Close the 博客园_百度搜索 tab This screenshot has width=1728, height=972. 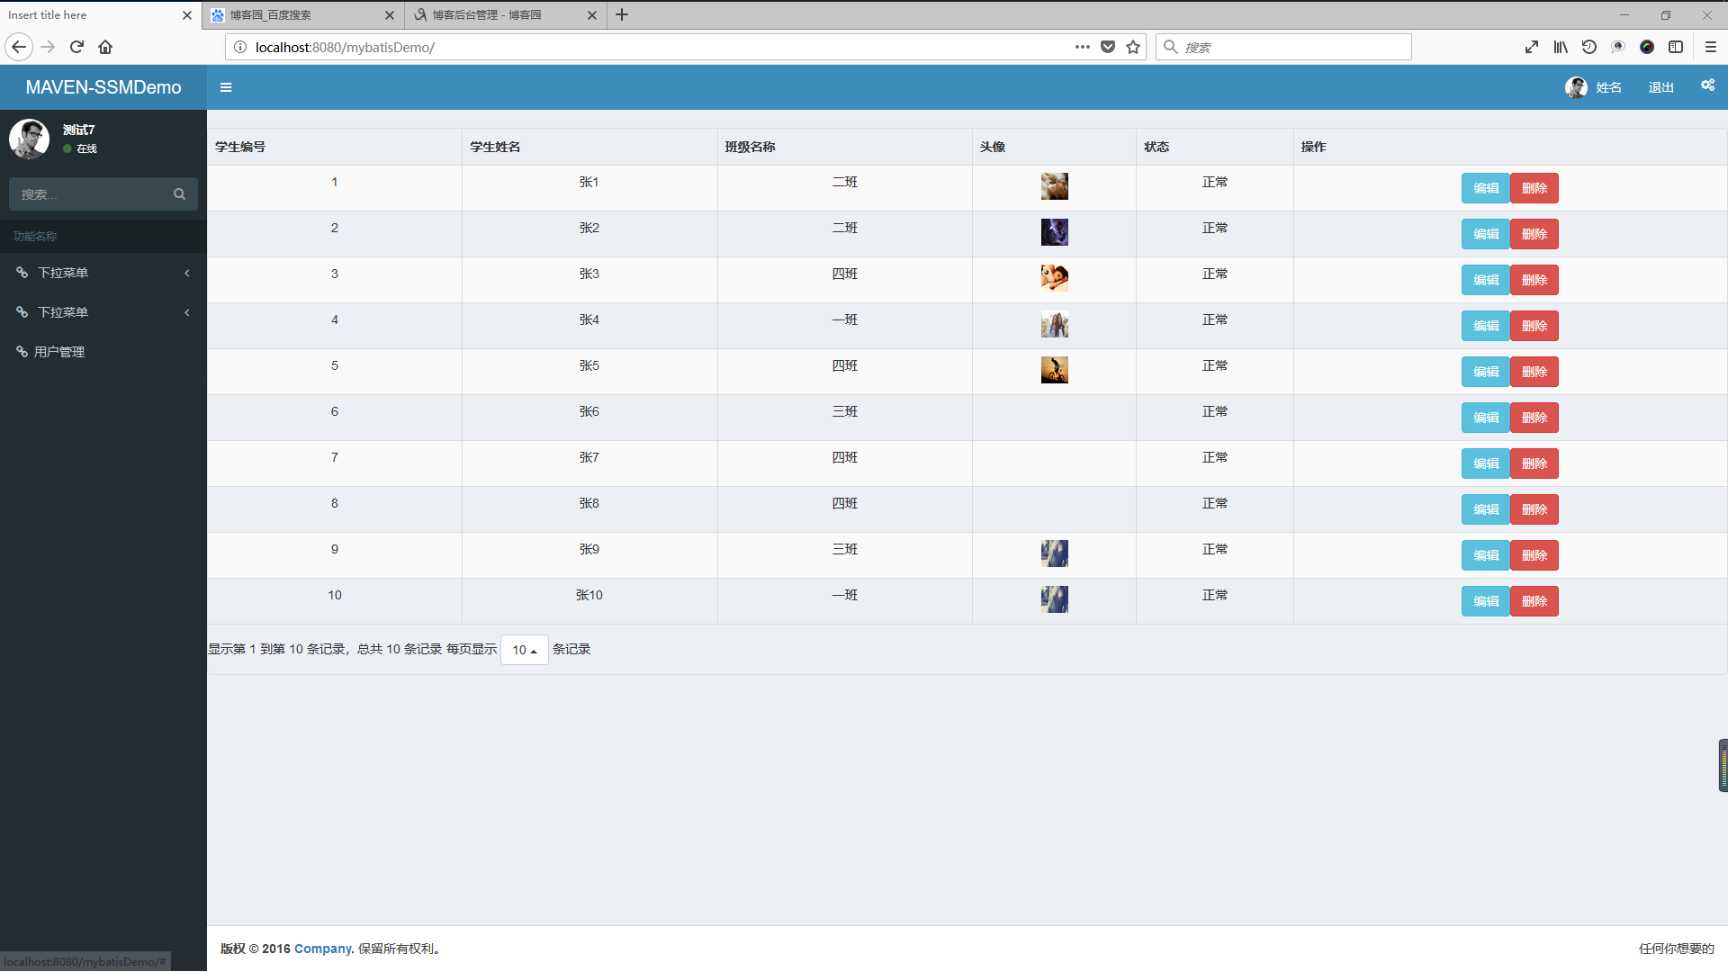click(x=389, y=15)
